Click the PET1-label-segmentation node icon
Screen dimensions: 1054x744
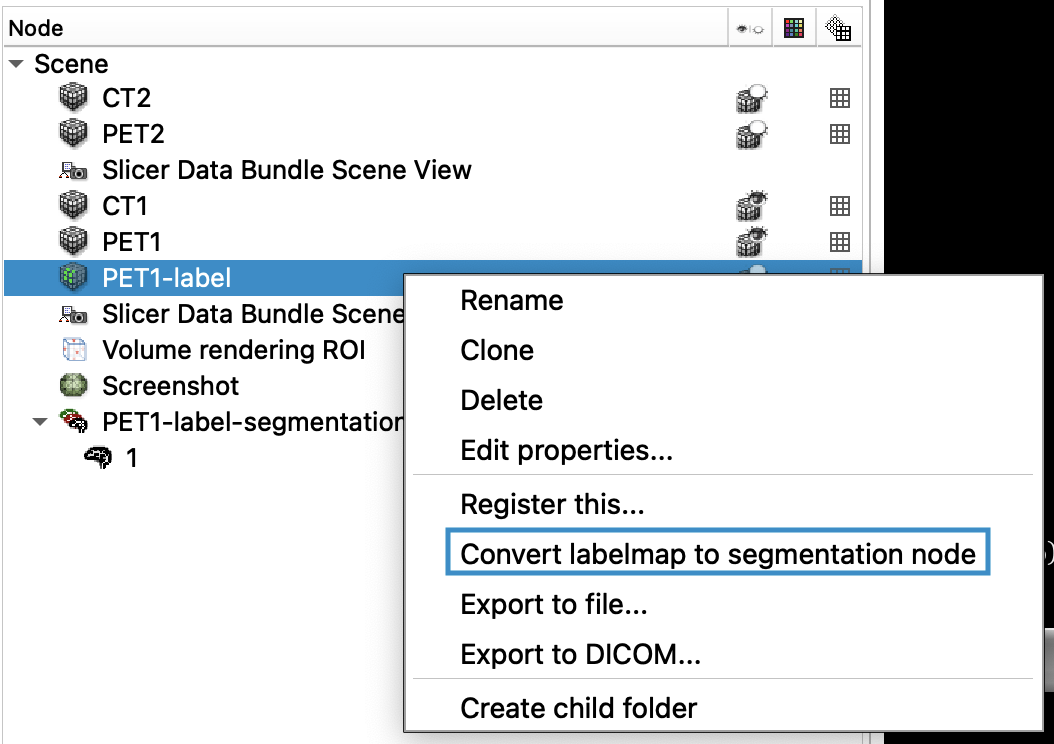pyautogui.click(x=73, y=421)
